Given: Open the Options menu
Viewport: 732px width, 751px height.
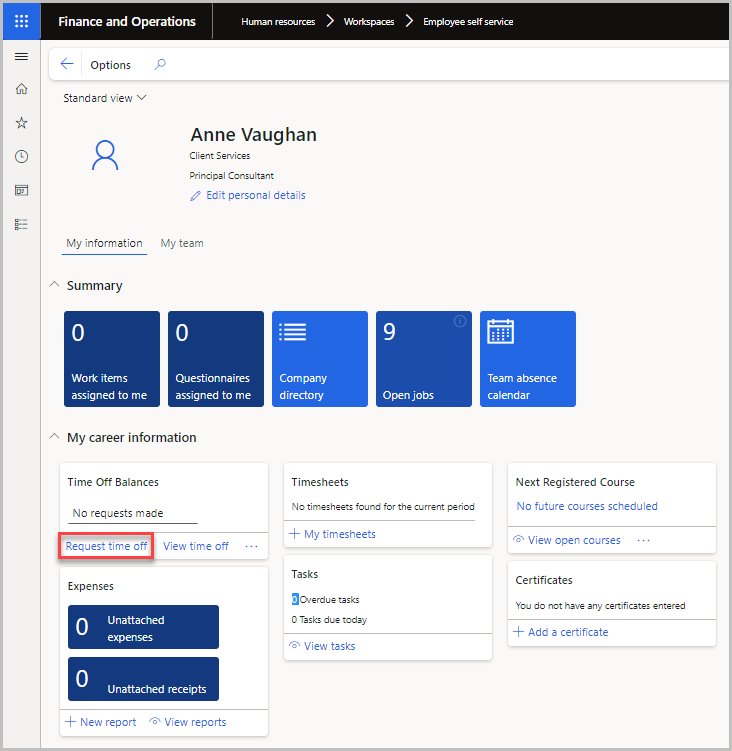Looking at the screenshot, I should pyautogui.click(x=110, y=65).
